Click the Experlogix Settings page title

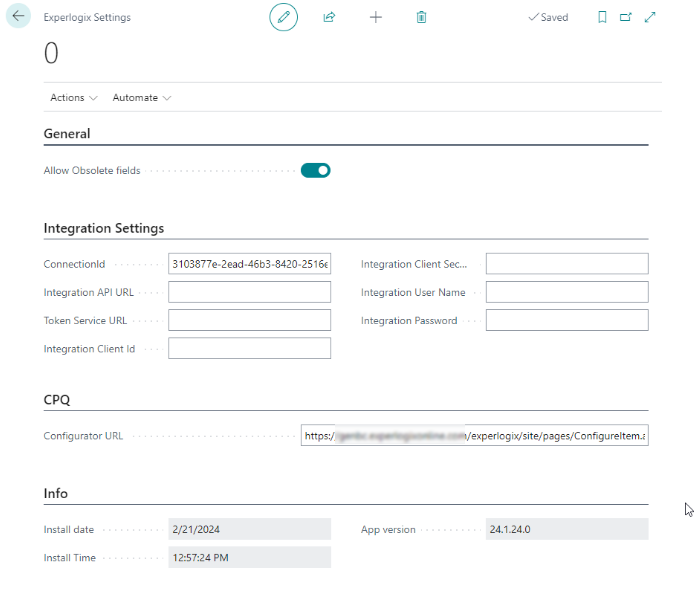[x=87, y=17]
